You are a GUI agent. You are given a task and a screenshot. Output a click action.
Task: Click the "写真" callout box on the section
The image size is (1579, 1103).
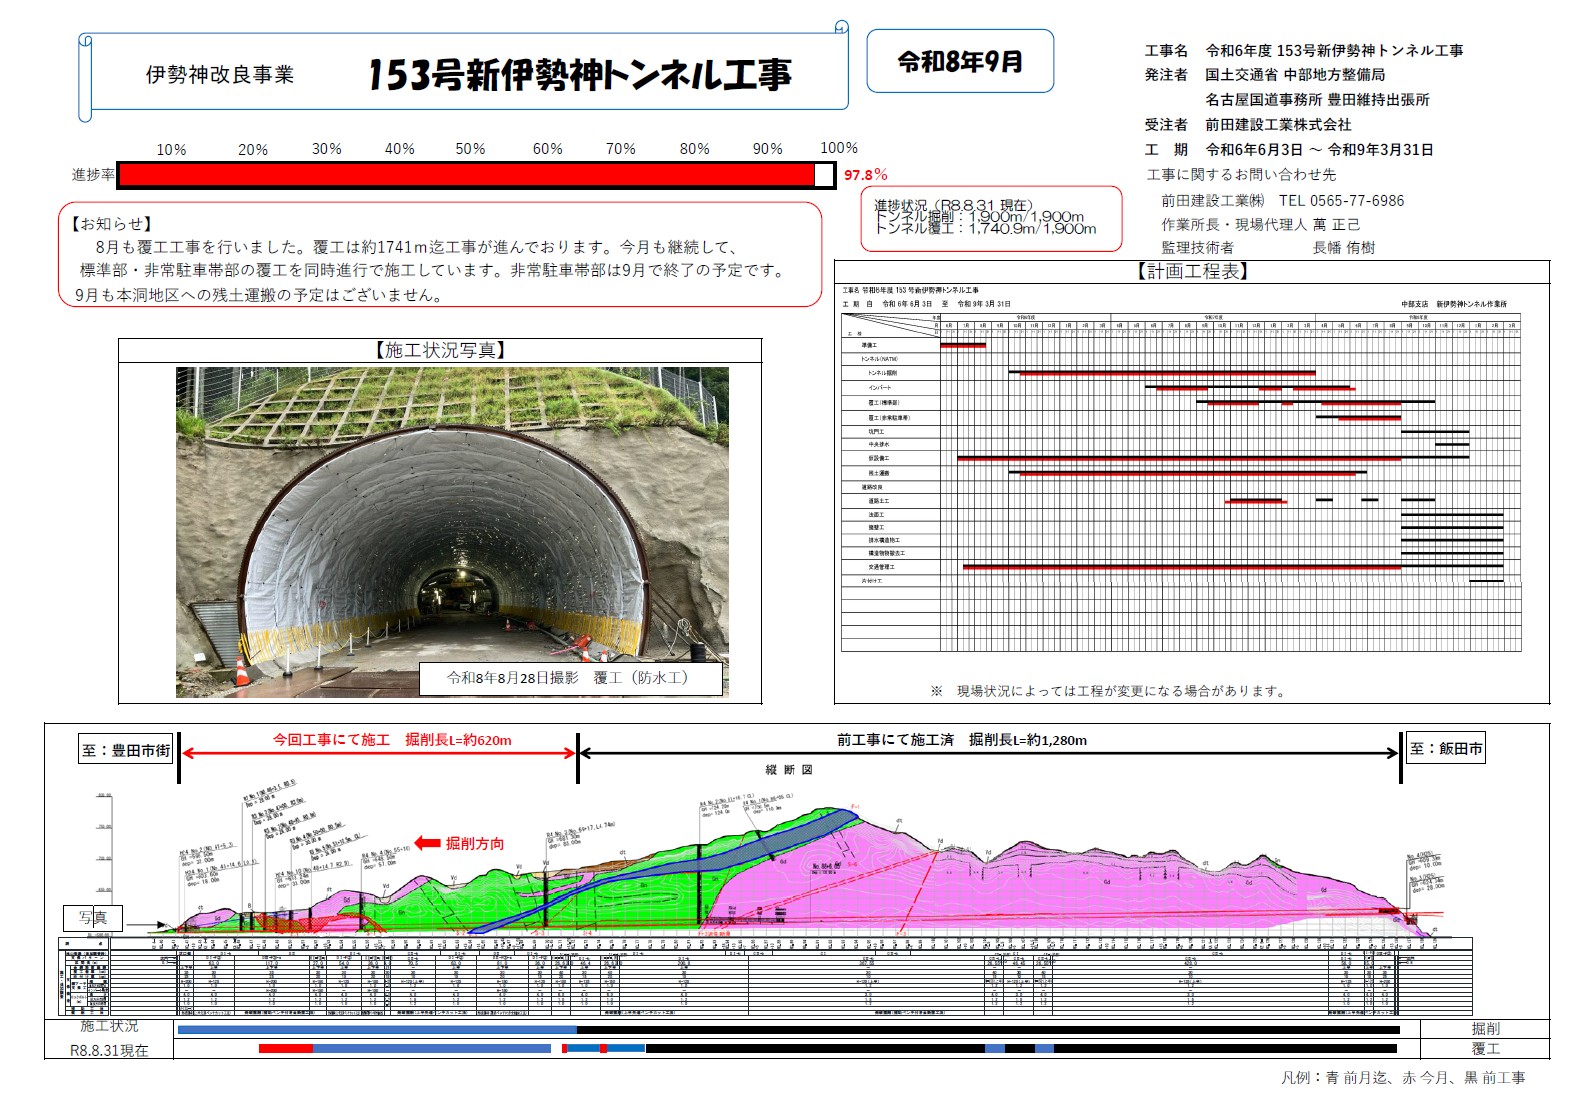(93, 918)
